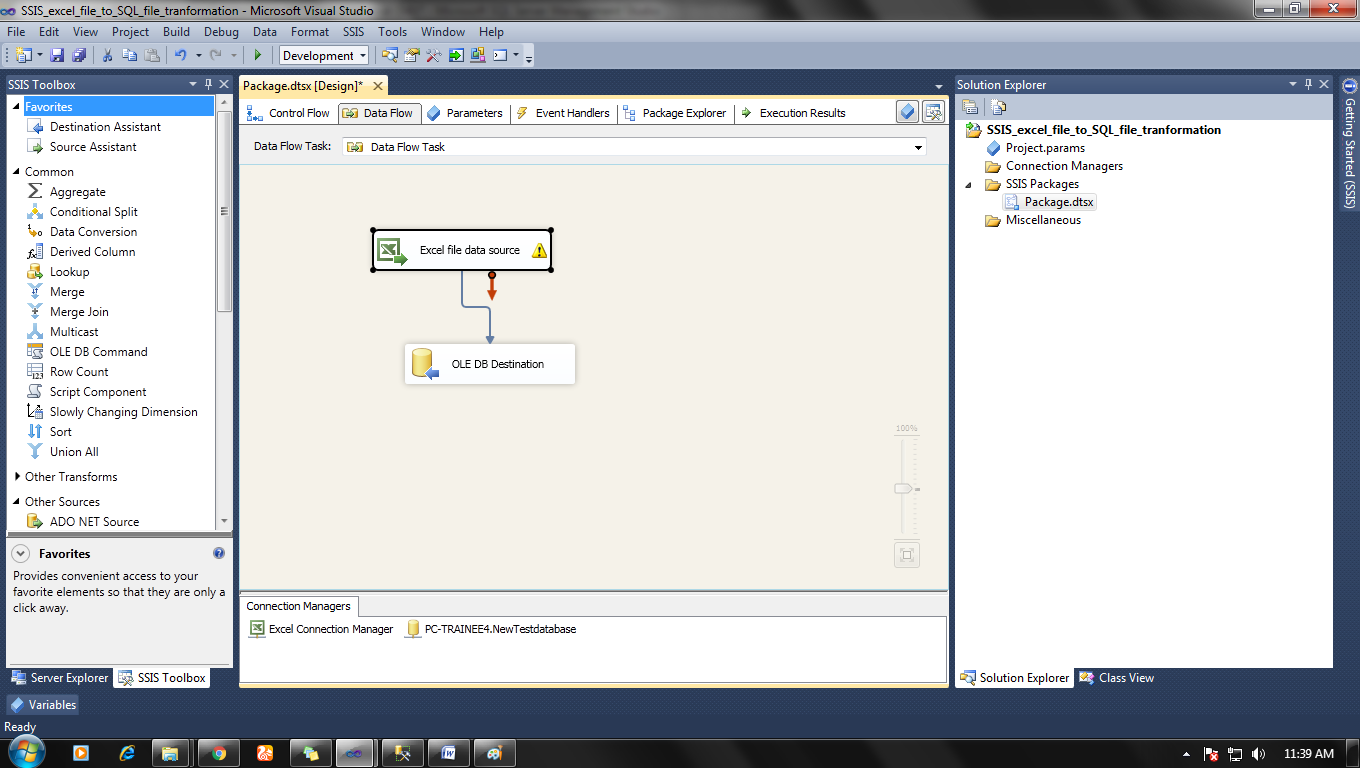Select the PC-TRAINEE4.NewTestdatabase connection
Viewport: 1360px width, 768px height.
click(x=492, y=629)
